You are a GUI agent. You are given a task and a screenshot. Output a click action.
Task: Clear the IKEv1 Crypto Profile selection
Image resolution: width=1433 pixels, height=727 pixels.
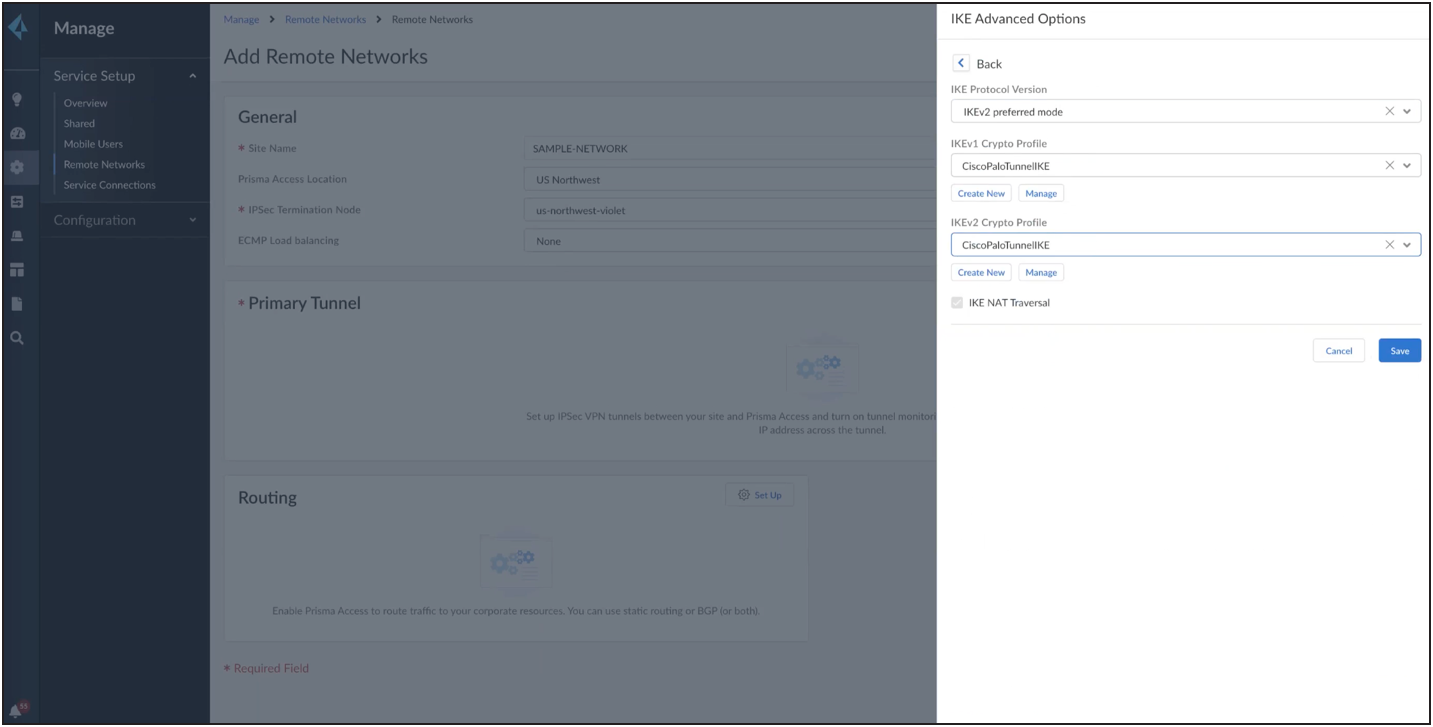point(1390,165)
